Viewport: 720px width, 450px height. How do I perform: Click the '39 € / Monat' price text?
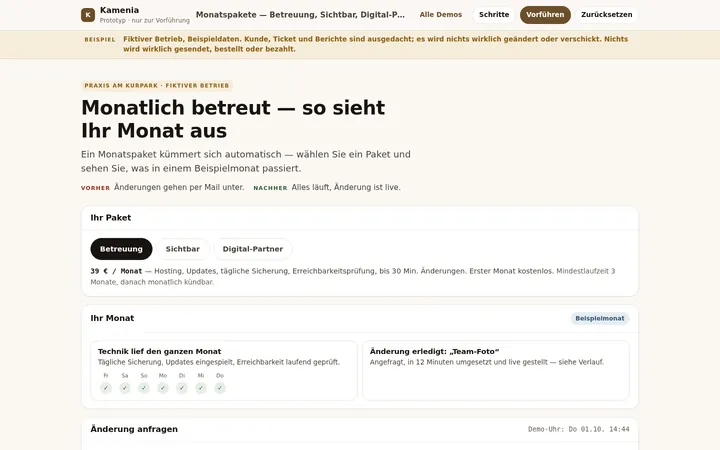(x=116, y=271)
